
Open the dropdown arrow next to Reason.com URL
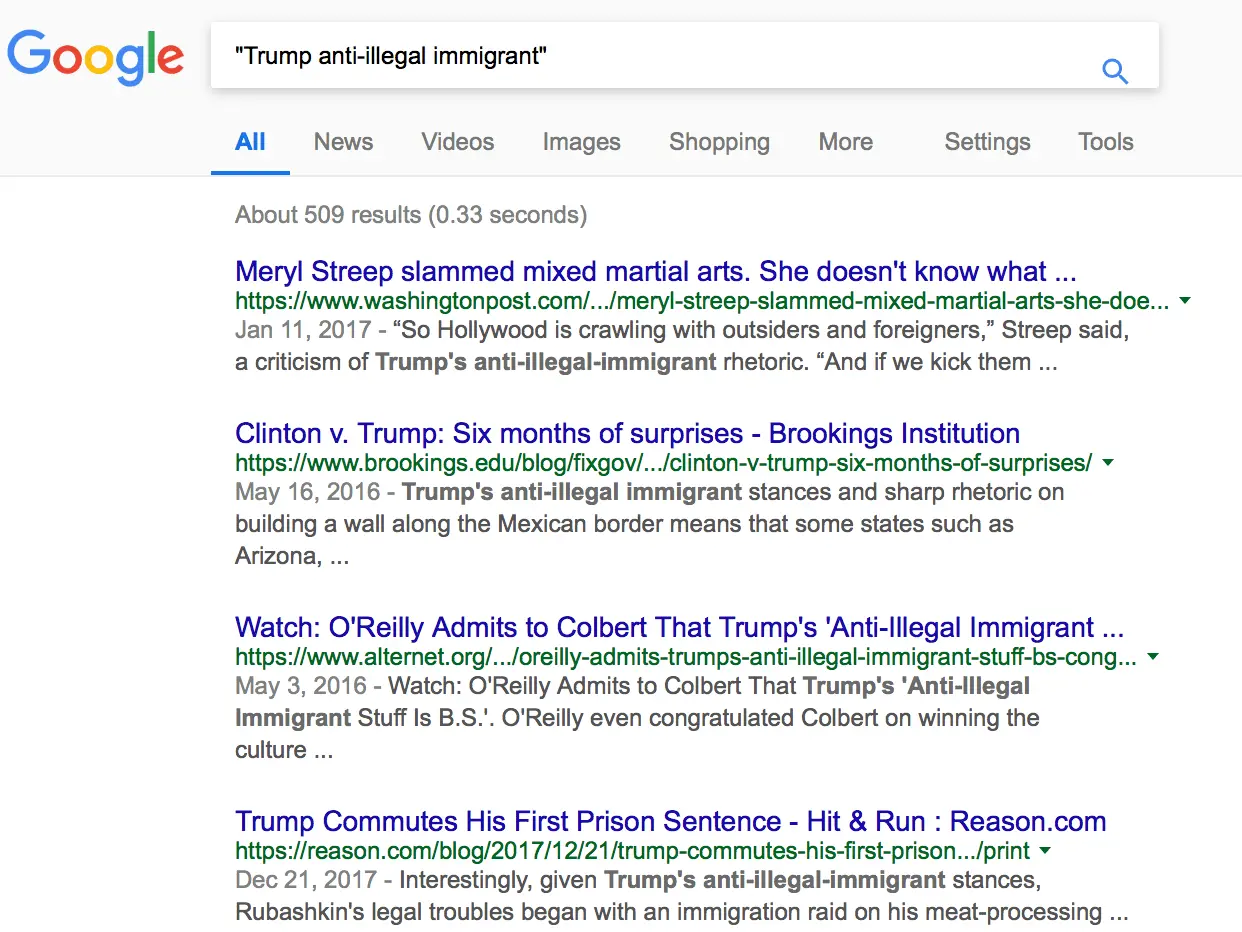point(1046,851)
